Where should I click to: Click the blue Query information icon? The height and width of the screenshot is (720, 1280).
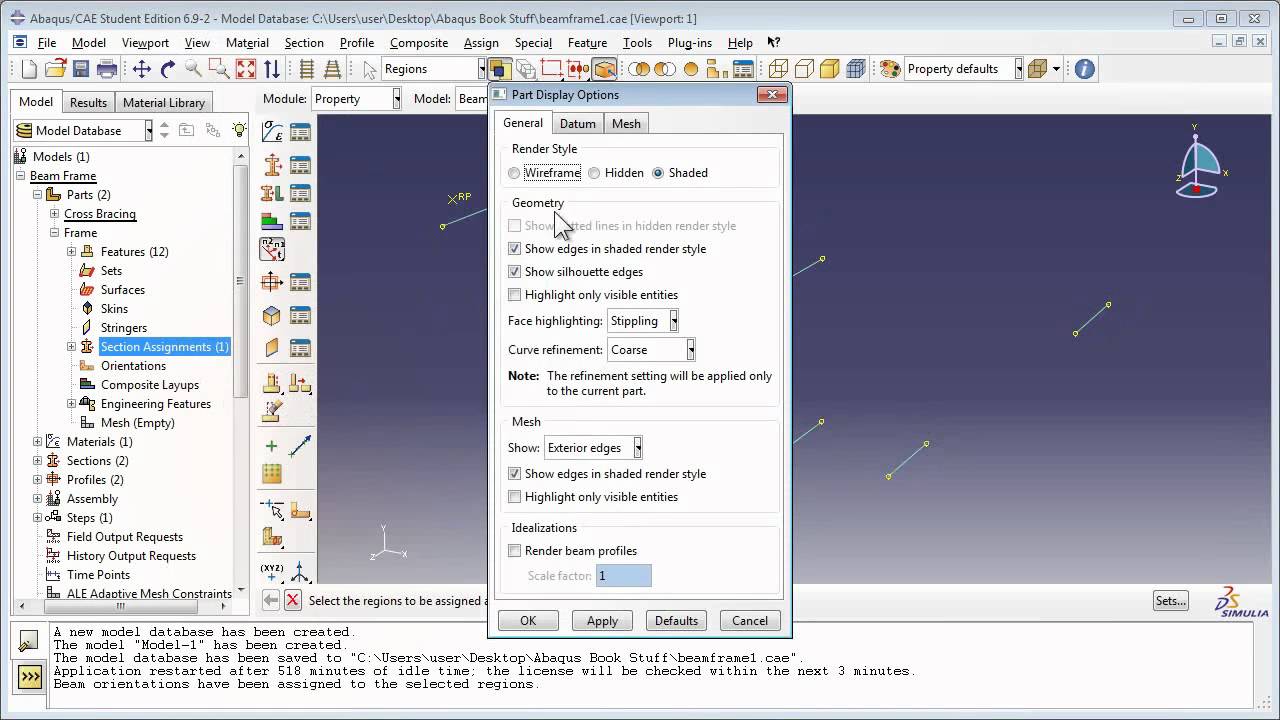pyautogui.click(x=1085, y=69)
